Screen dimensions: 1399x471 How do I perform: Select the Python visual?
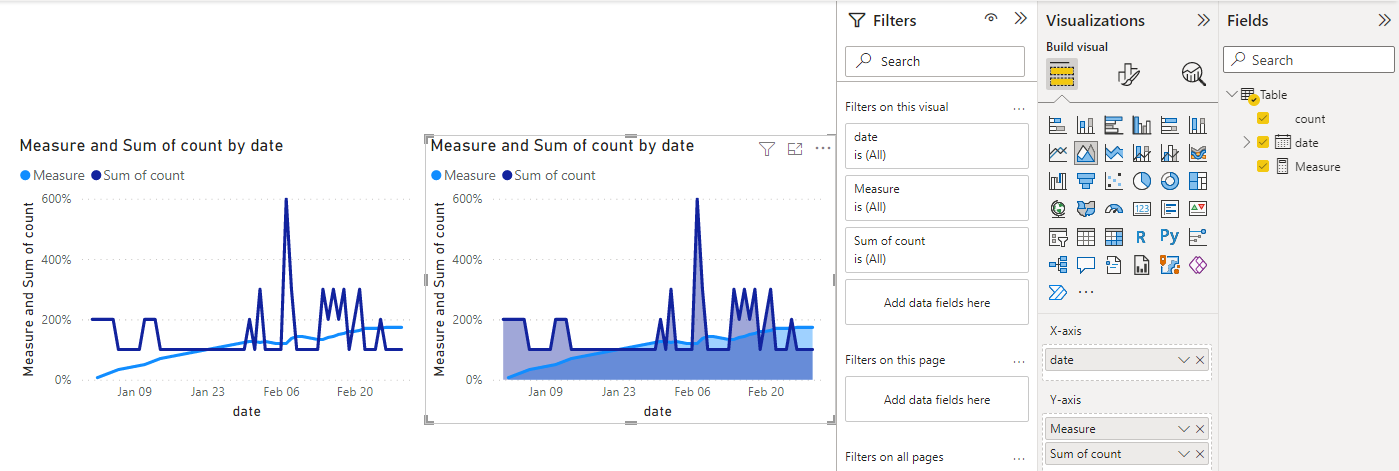(x=1170, y=237)
